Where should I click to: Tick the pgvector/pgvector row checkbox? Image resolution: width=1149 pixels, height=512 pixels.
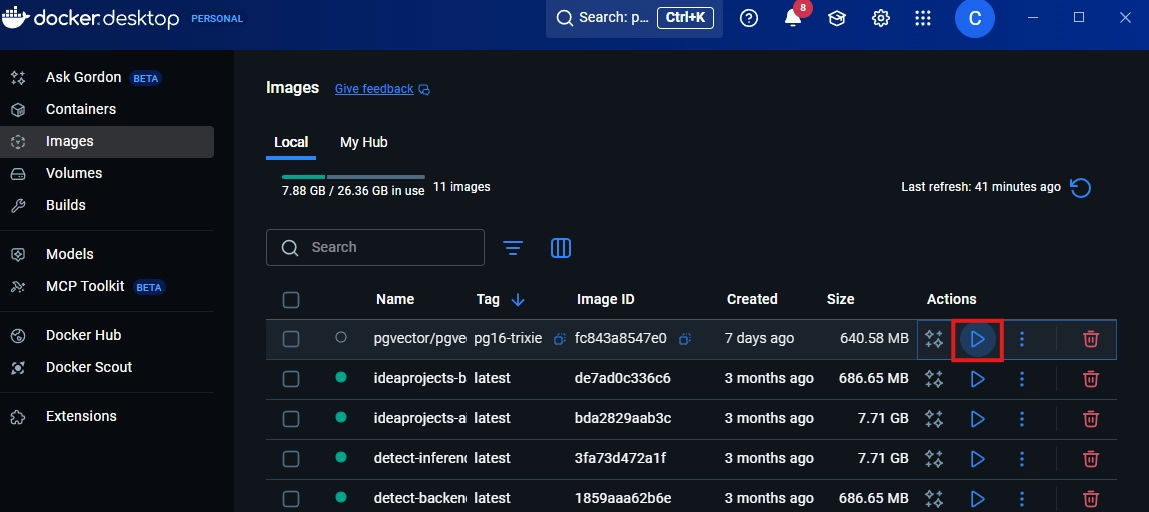pyautogui.click(x=291, y=339)
